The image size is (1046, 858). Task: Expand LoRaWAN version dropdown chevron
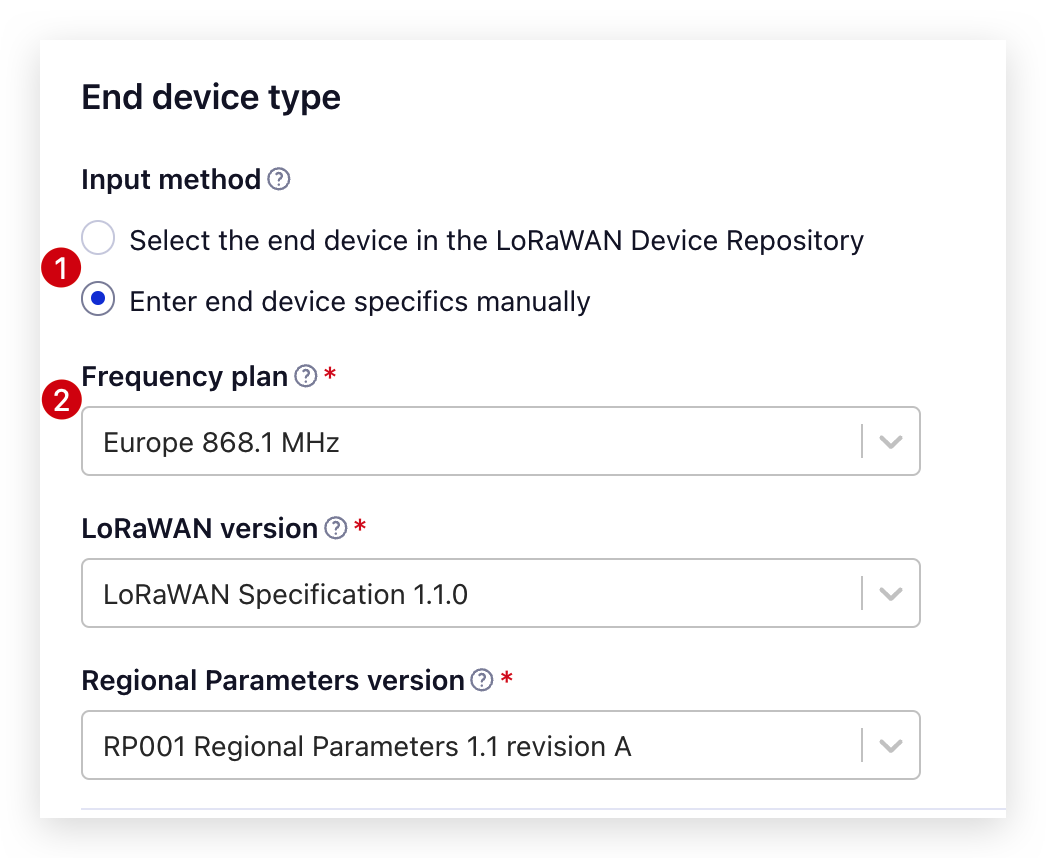click(891, 593)
